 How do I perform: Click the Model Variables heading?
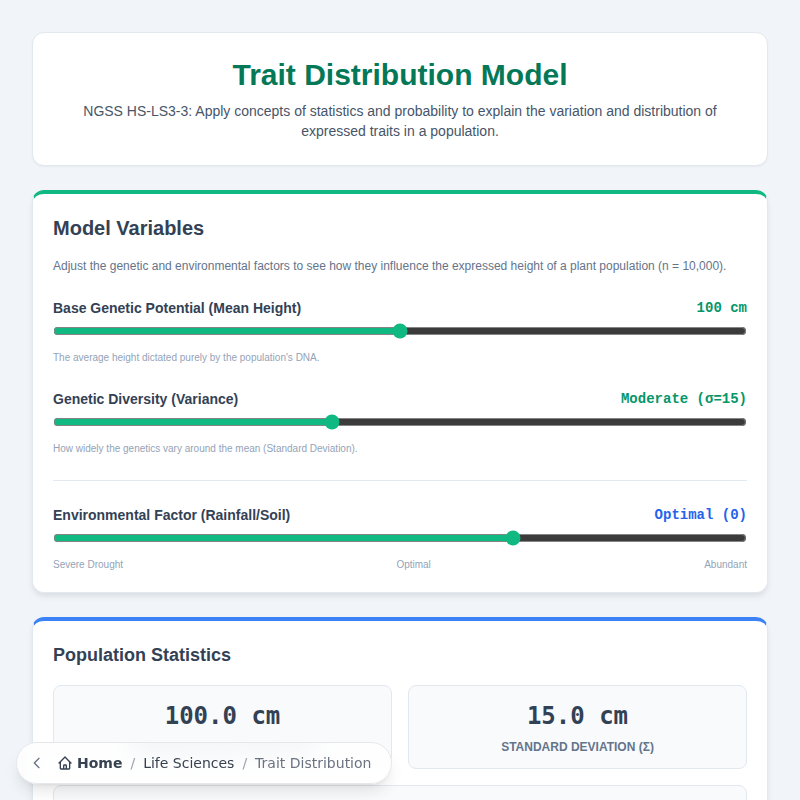pos(128,228)
